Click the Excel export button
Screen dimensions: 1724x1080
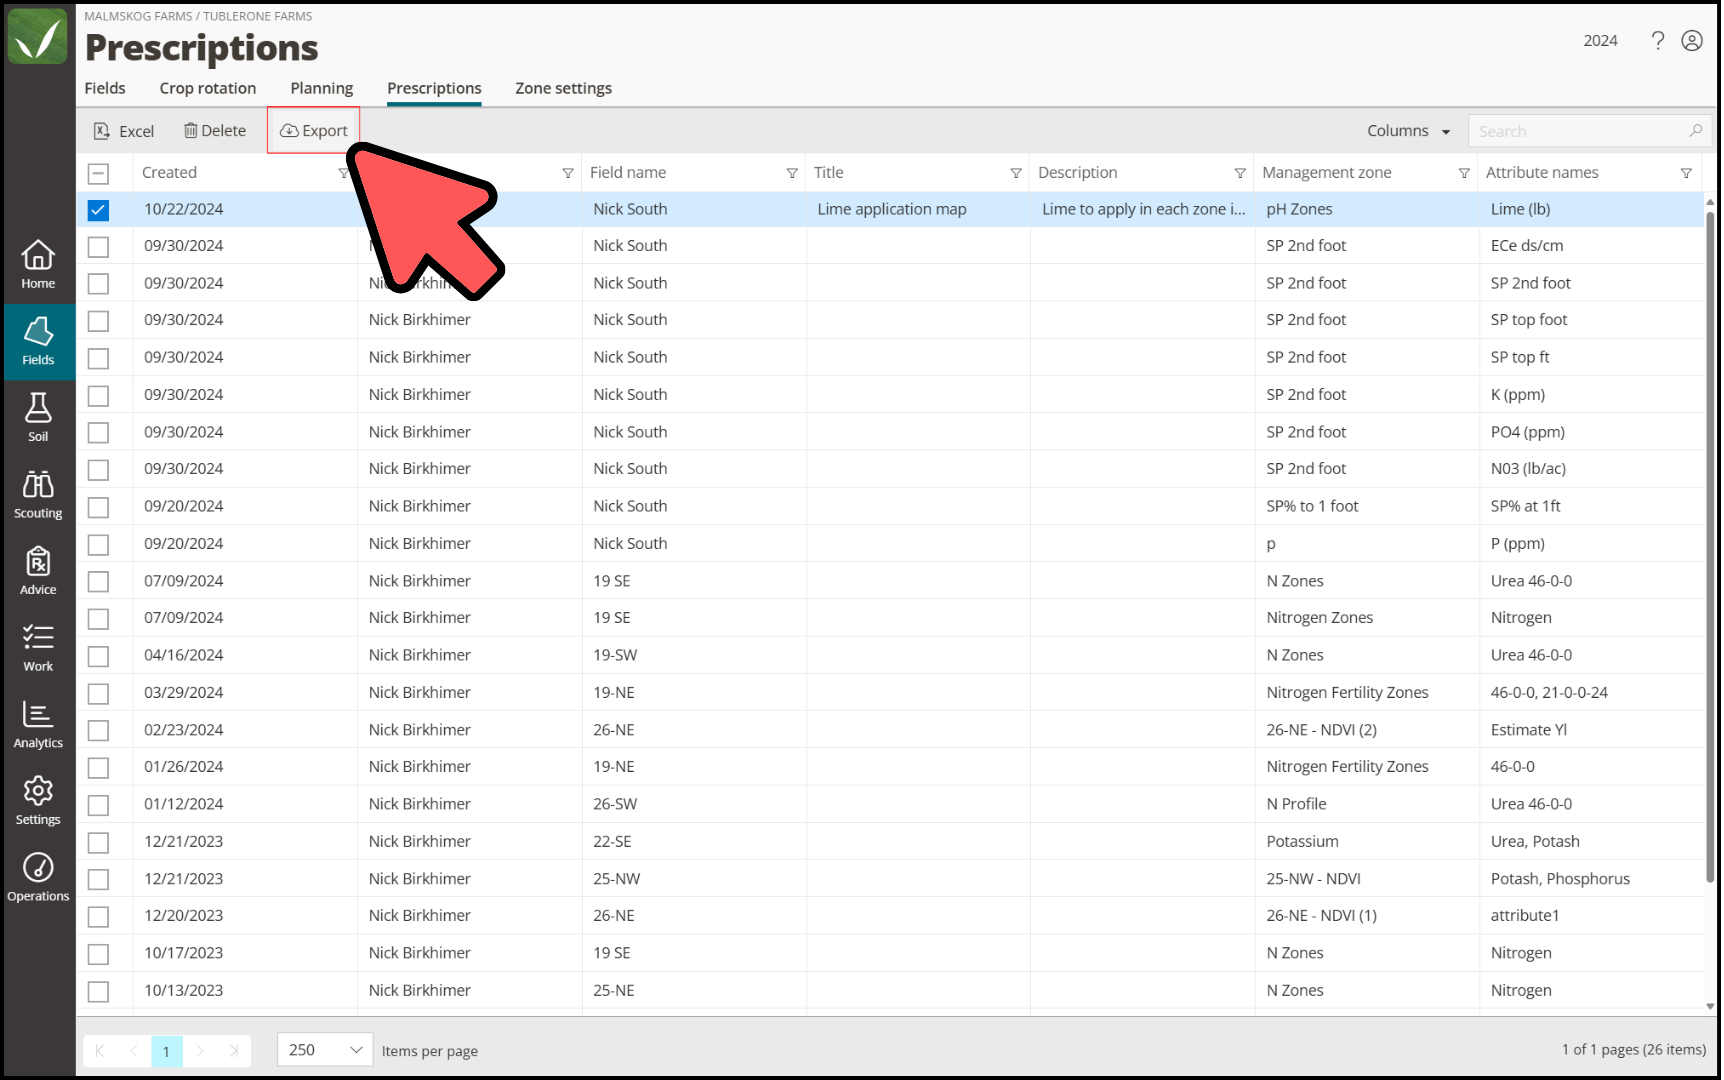tap(124, 131)
